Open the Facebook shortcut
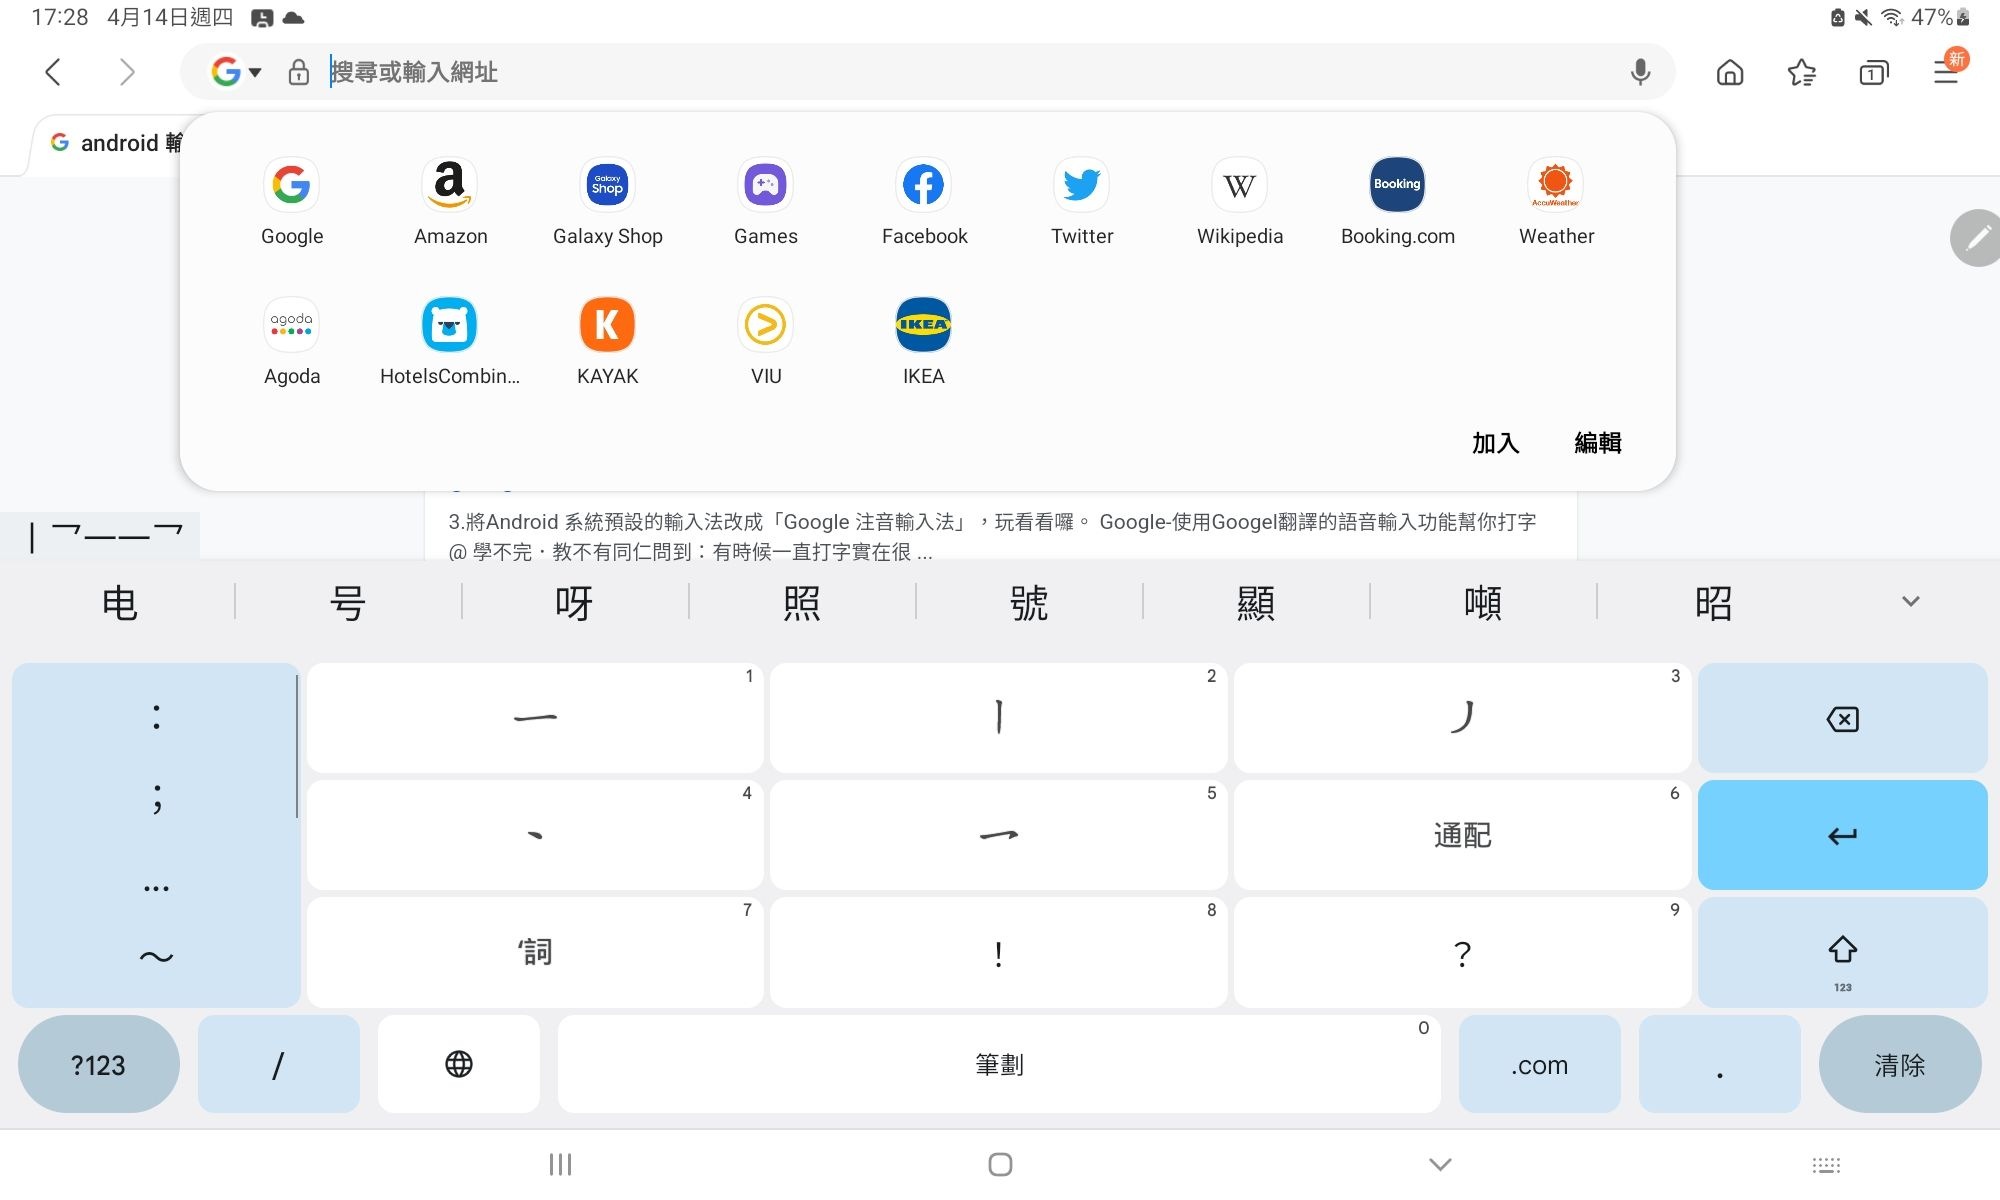 coord(924,202)
